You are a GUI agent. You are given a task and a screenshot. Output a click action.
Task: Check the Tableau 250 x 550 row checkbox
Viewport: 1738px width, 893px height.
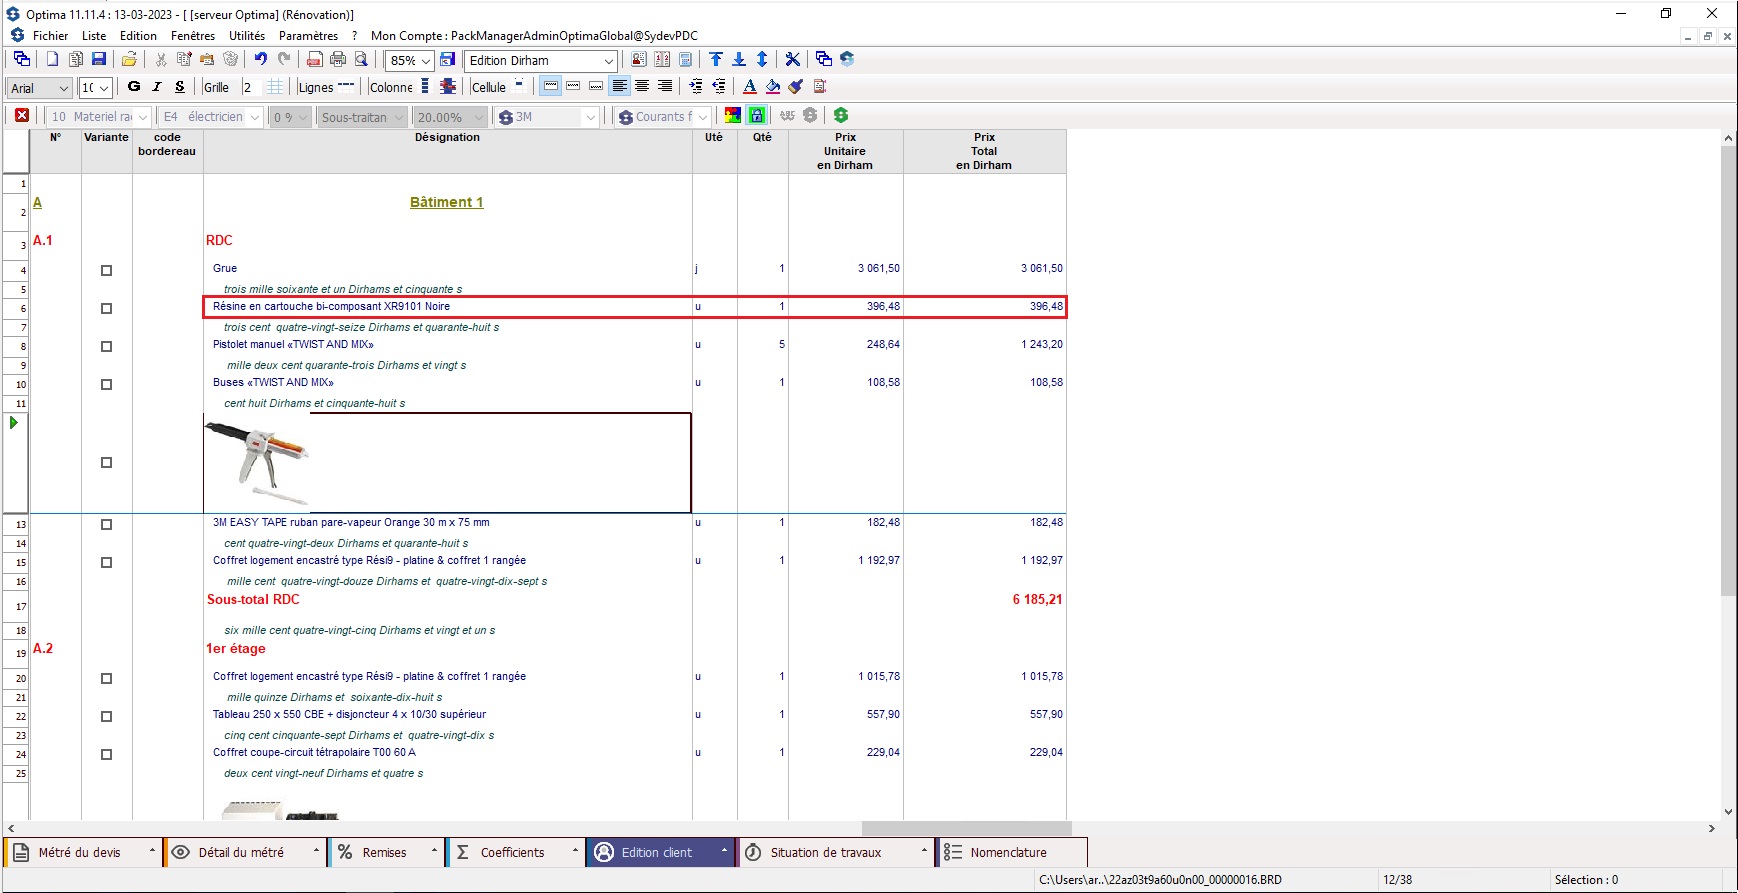pos(107,716)
